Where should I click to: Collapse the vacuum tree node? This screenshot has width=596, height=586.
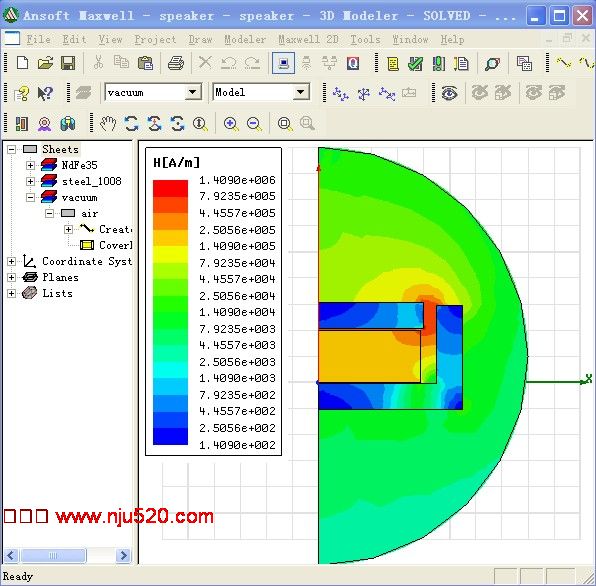[x=30, y=197]
